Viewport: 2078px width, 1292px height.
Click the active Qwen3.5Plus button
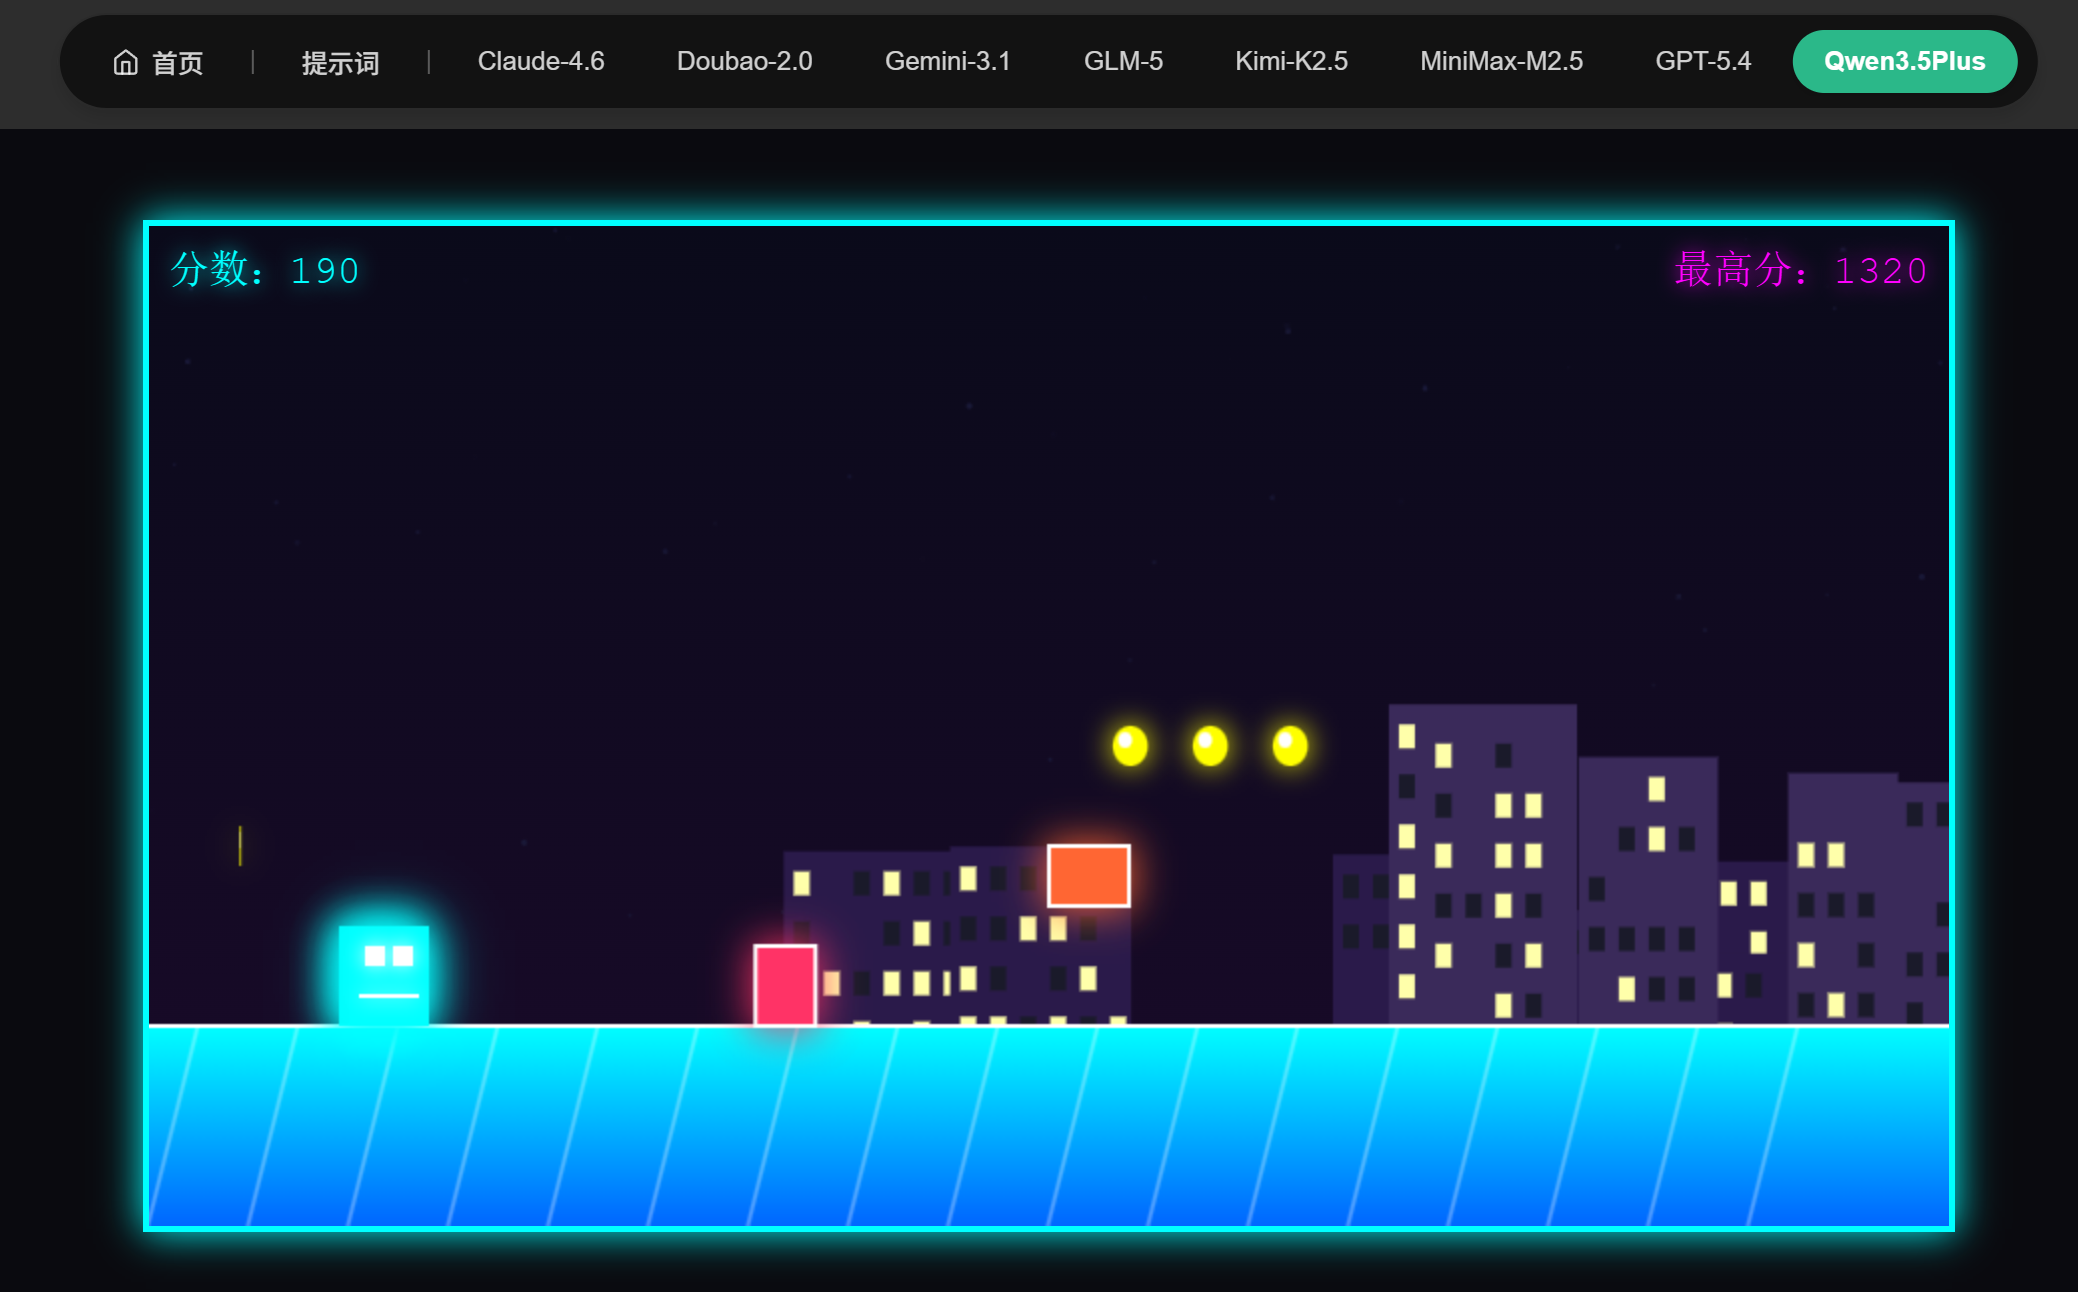coord(1904,62)
